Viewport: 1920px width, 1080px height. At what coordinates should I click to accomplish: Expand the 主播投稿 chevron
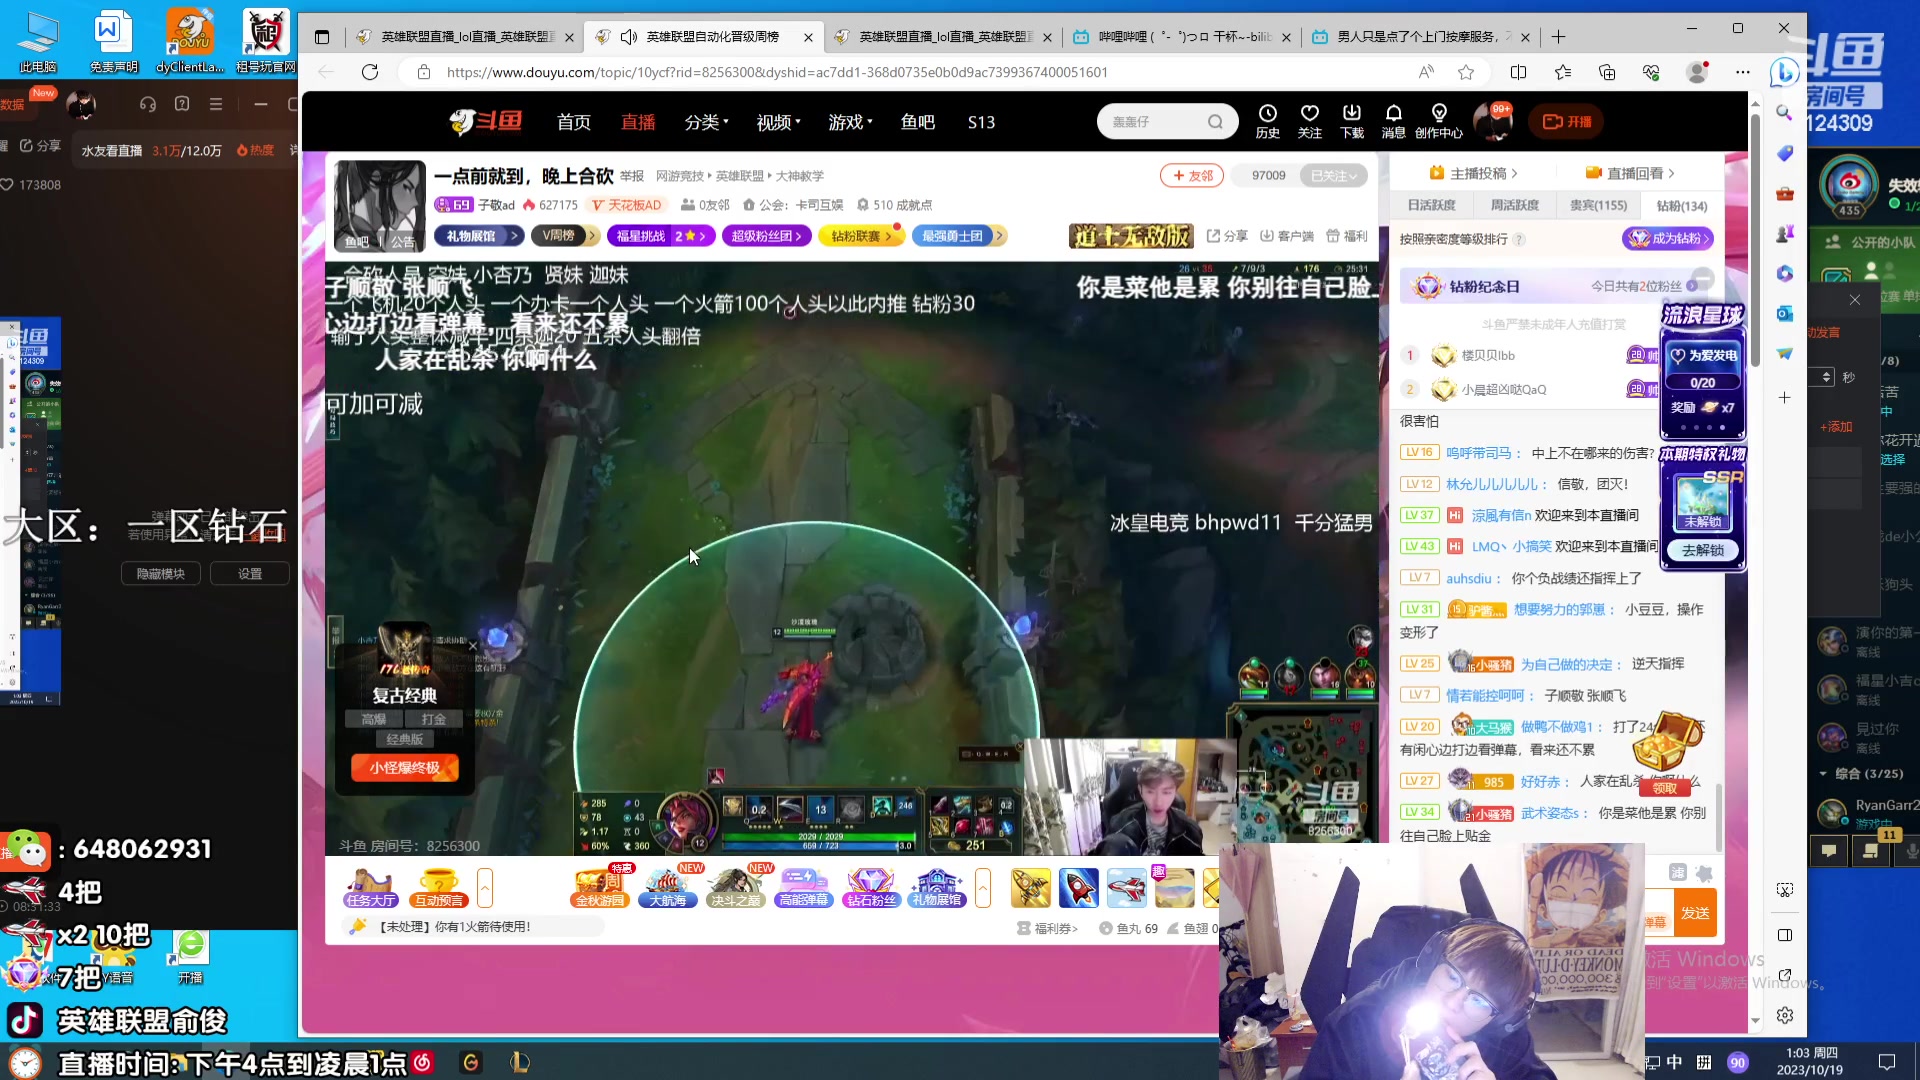coord(1514,173)
